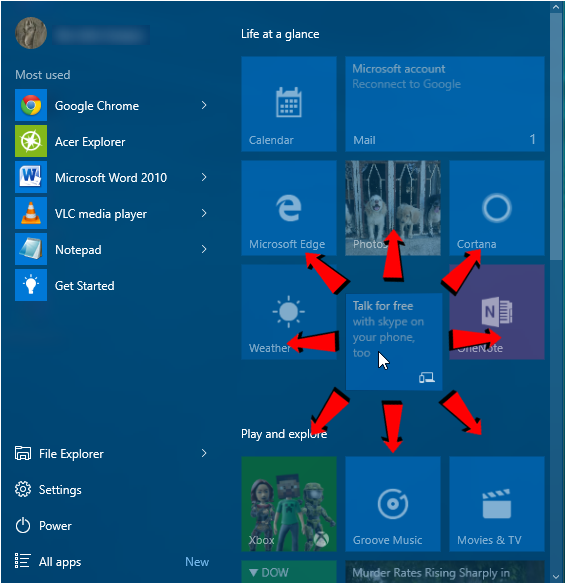Open the Cortana tile
The image size is (566, 585).
point(497,208)
